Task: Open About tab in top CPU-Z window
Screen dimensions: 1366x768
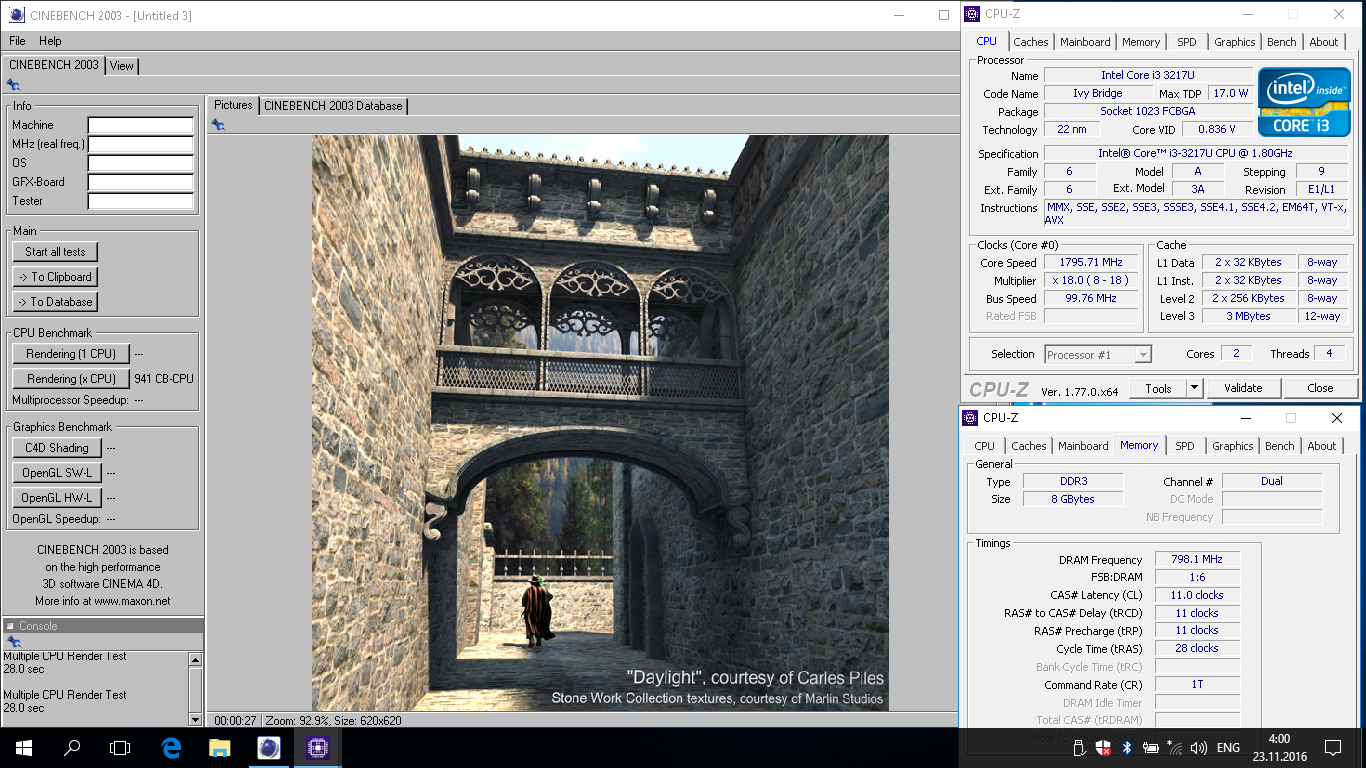Action: pos(1324,42)
